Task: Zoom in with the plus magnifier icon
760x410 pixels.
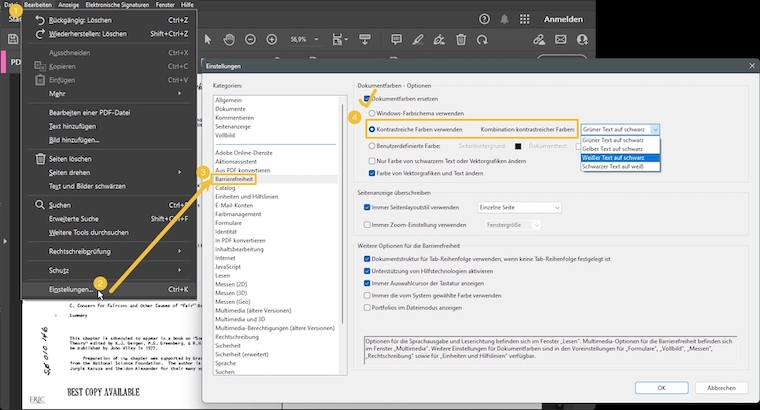Action: pyautogui.click(x=271, y=40)
